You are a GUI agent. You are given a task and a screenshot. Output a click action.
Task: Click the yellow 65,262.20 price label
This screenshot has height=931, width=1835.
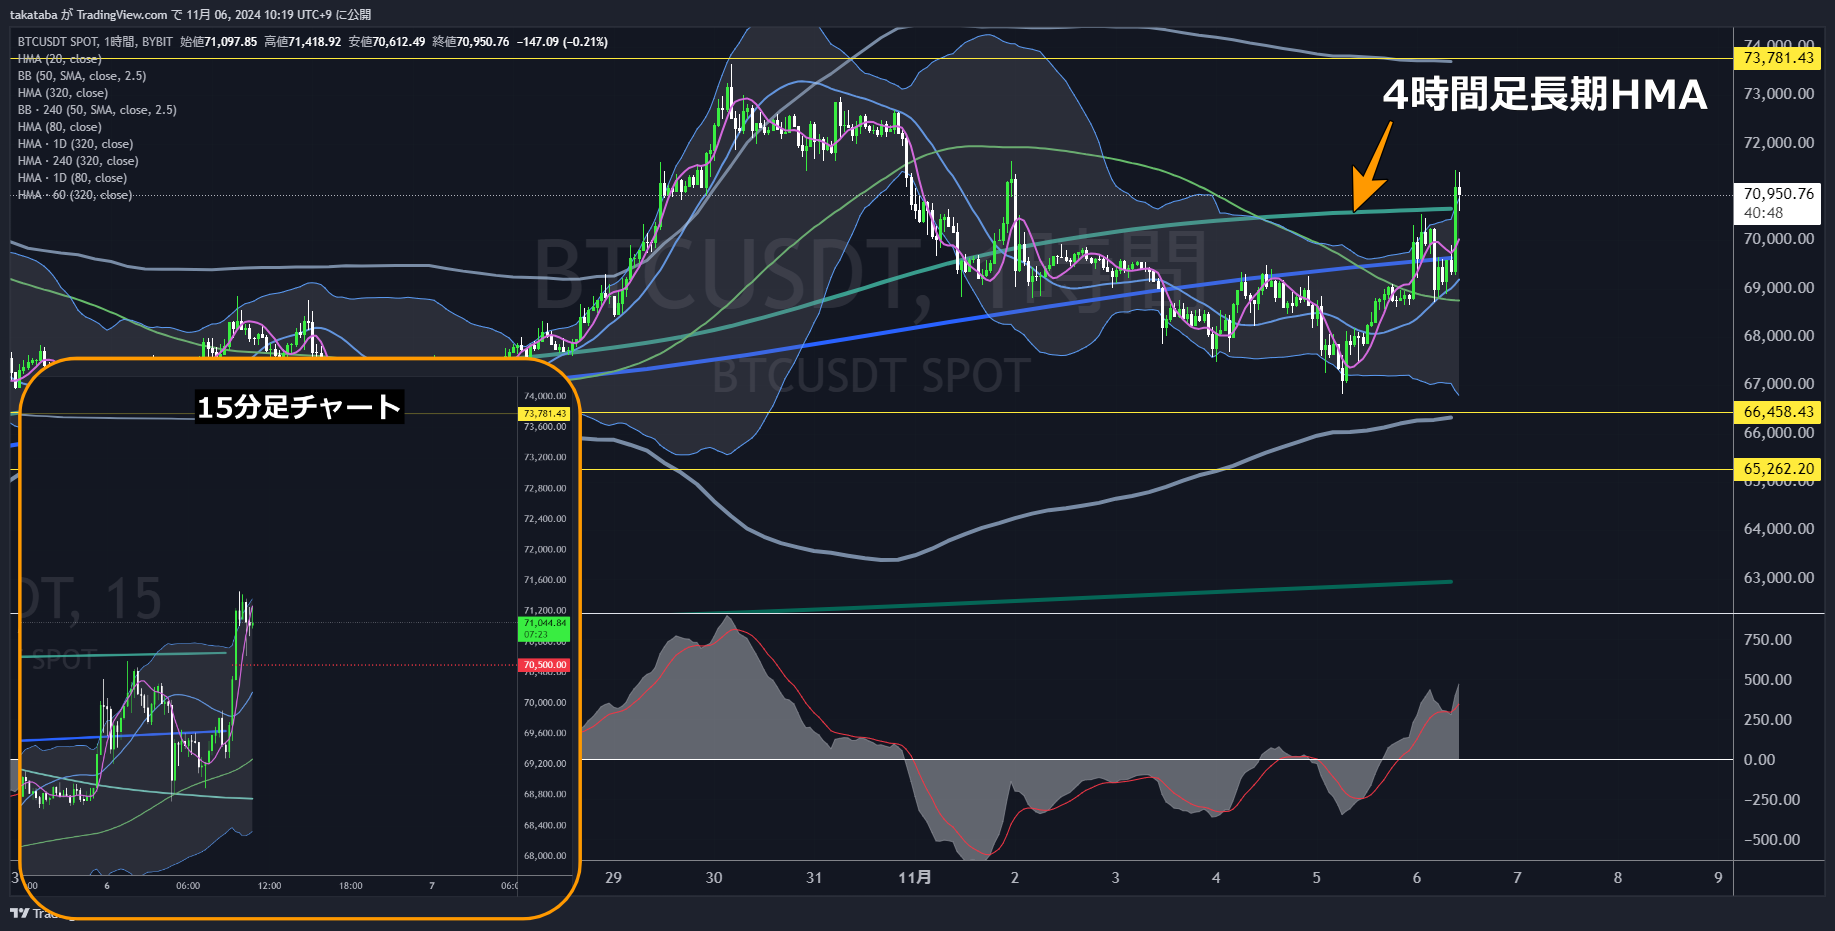[1778, 469]
